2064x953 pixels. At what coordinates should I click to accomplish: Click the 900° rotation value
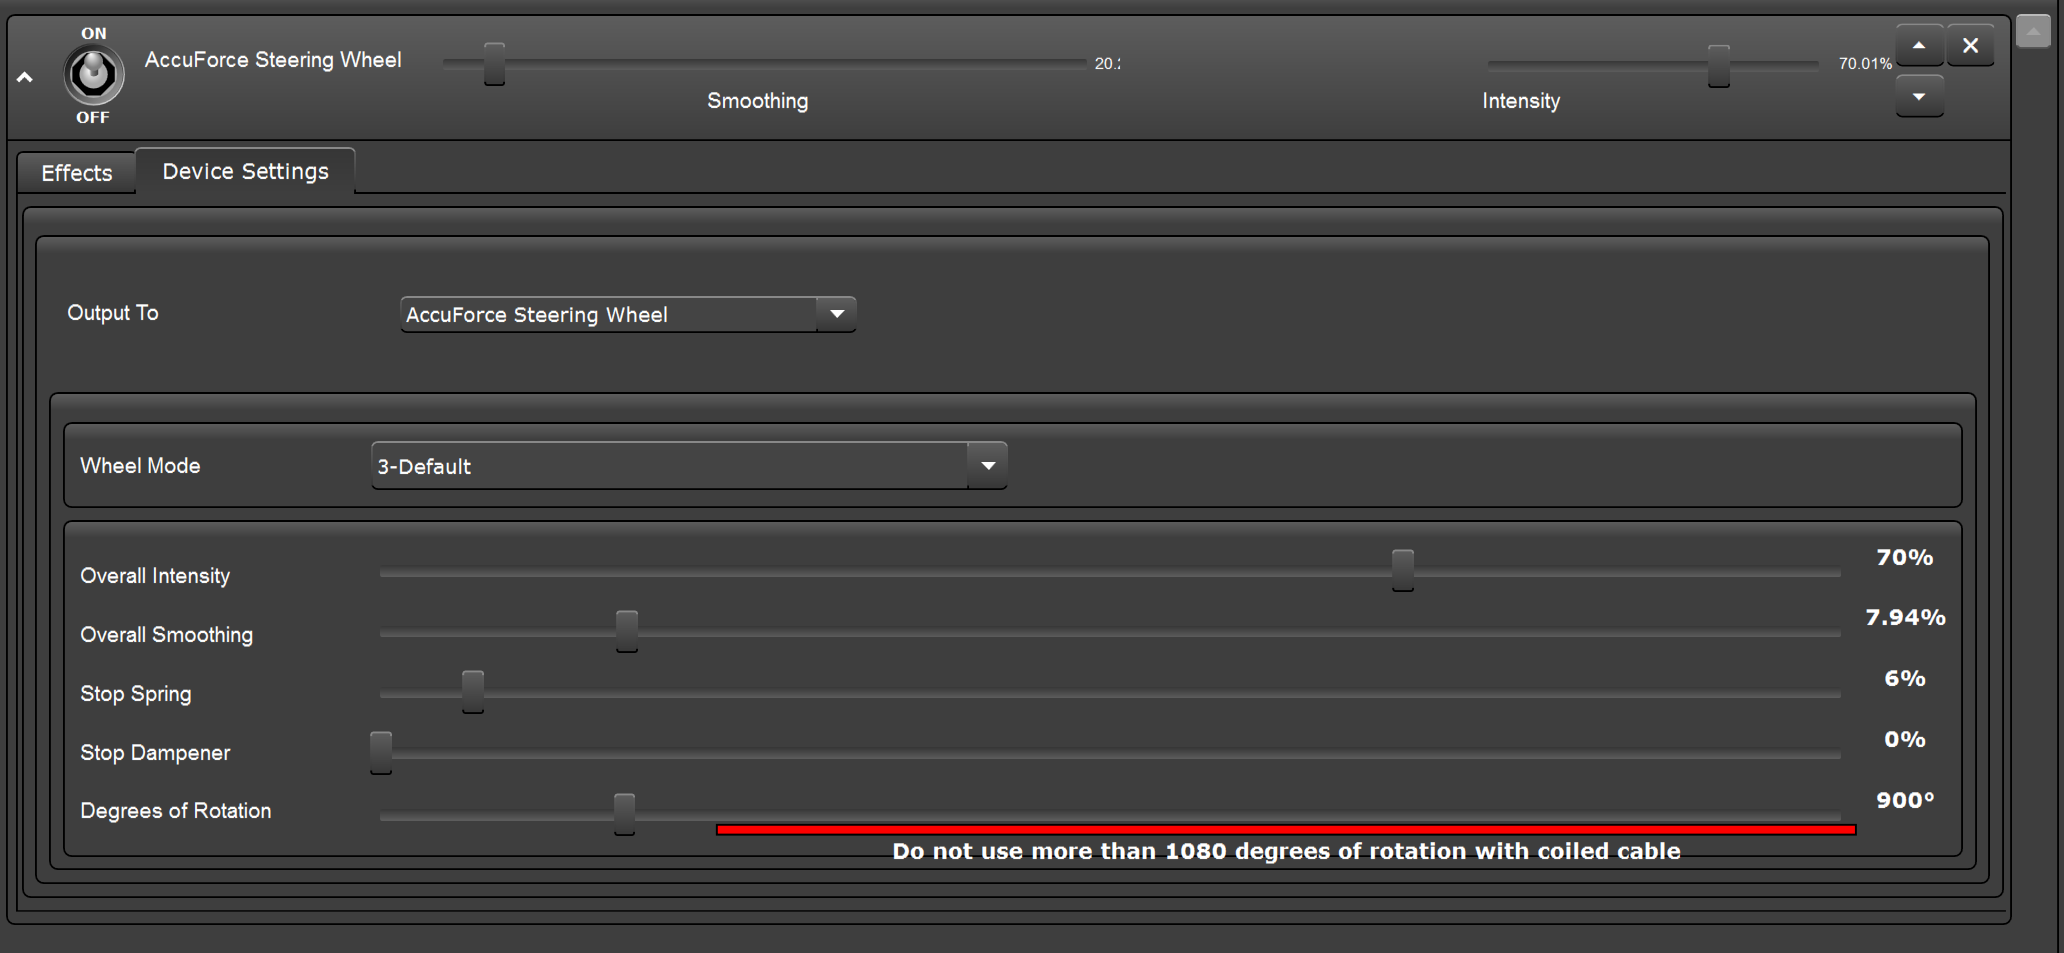pos(1905,800)
